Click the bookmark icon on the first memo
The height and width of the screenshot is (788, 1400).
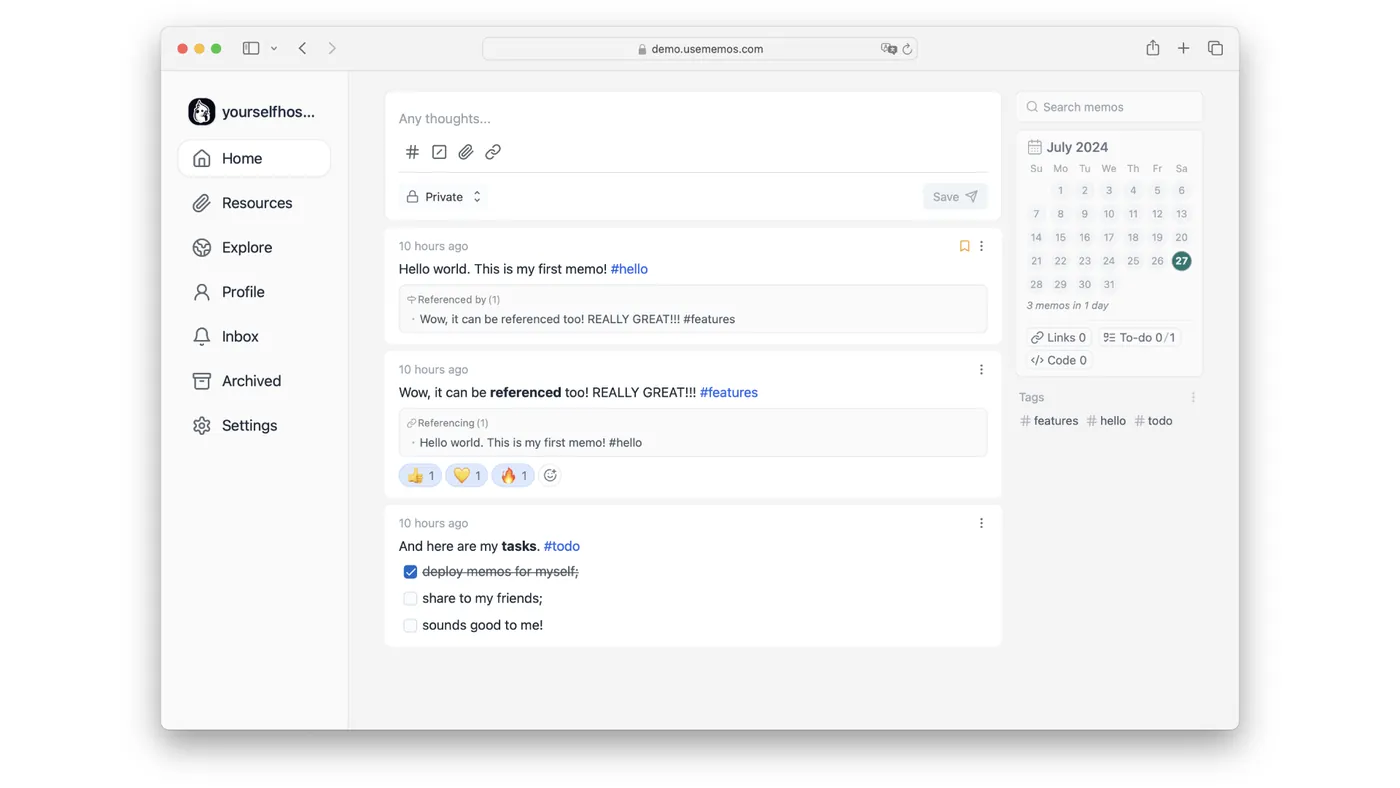(x=964, y=246)
